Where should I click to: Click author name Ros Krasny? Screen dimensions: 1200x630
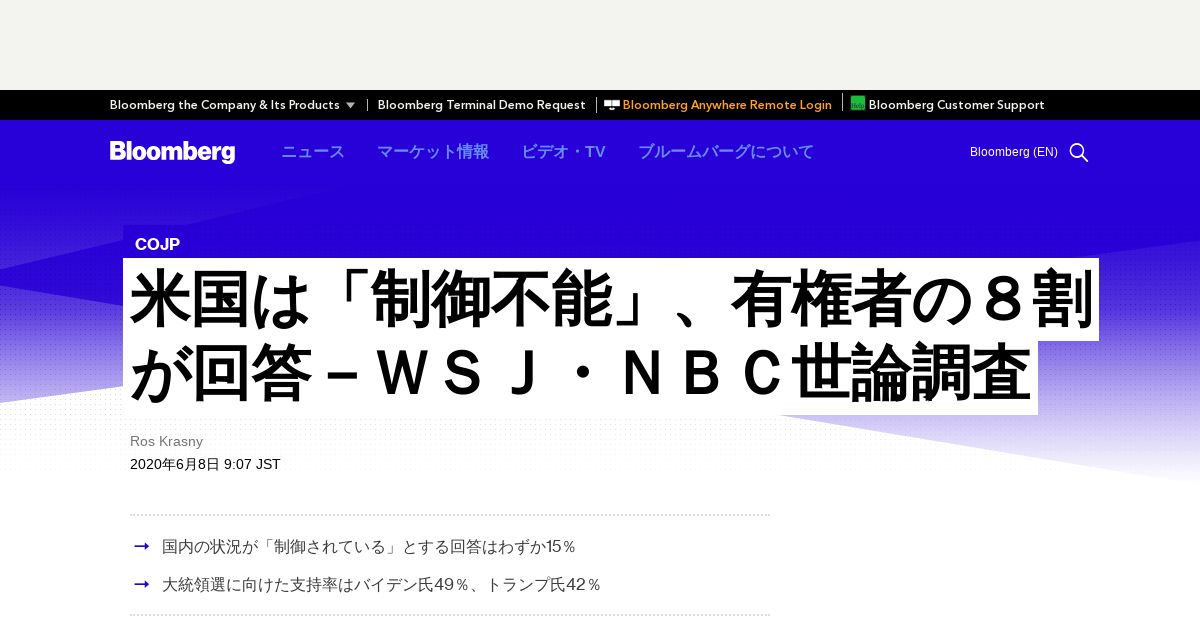[166, 441]
